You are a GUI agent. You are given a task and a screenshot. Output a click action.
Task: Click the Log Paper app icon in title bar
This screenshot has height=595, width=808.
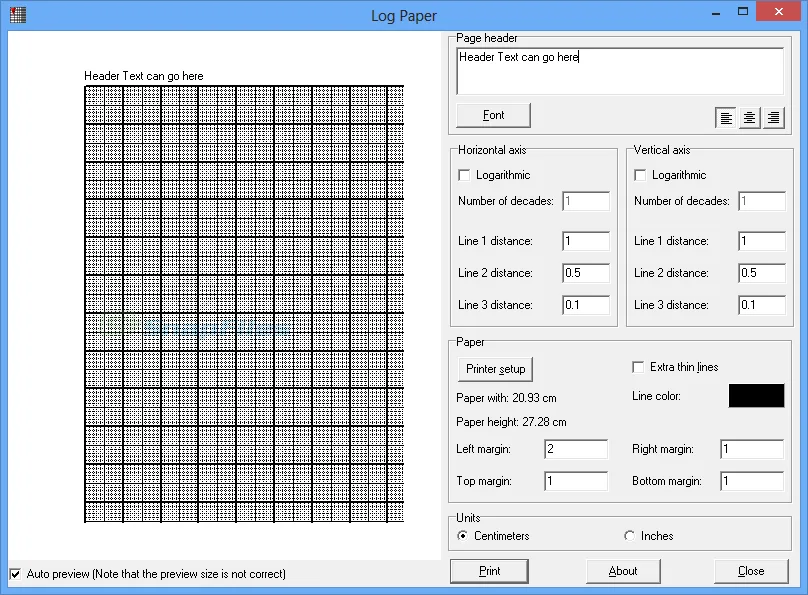pos(18,15)
